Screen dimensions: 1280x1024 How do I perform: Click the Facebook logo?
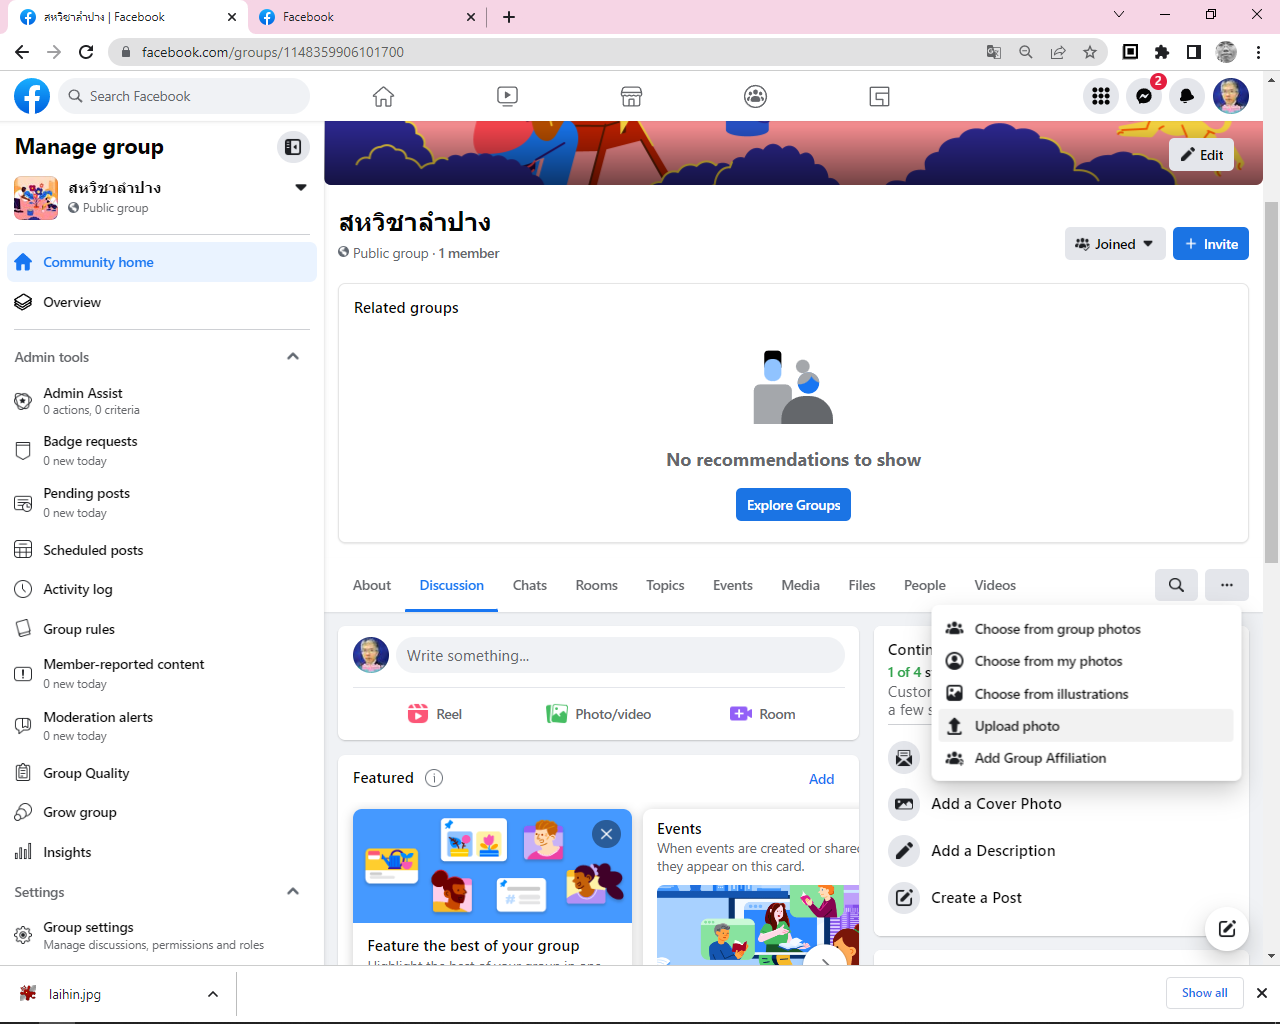(32, 96)
